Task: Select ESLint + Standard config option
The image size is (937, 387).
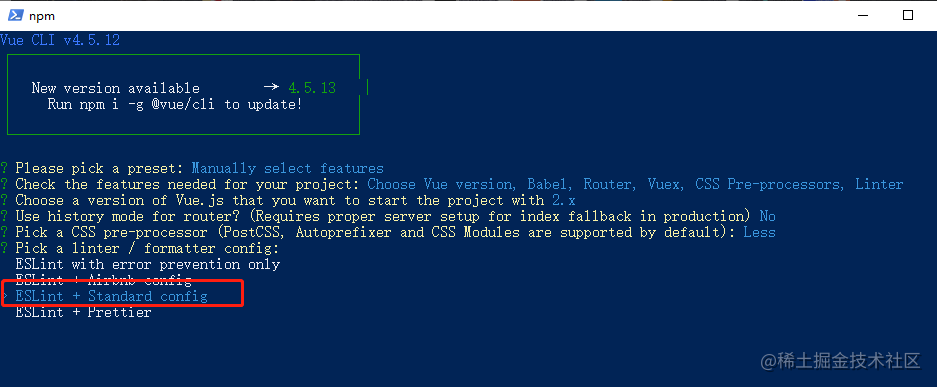Action: [112, 296]
